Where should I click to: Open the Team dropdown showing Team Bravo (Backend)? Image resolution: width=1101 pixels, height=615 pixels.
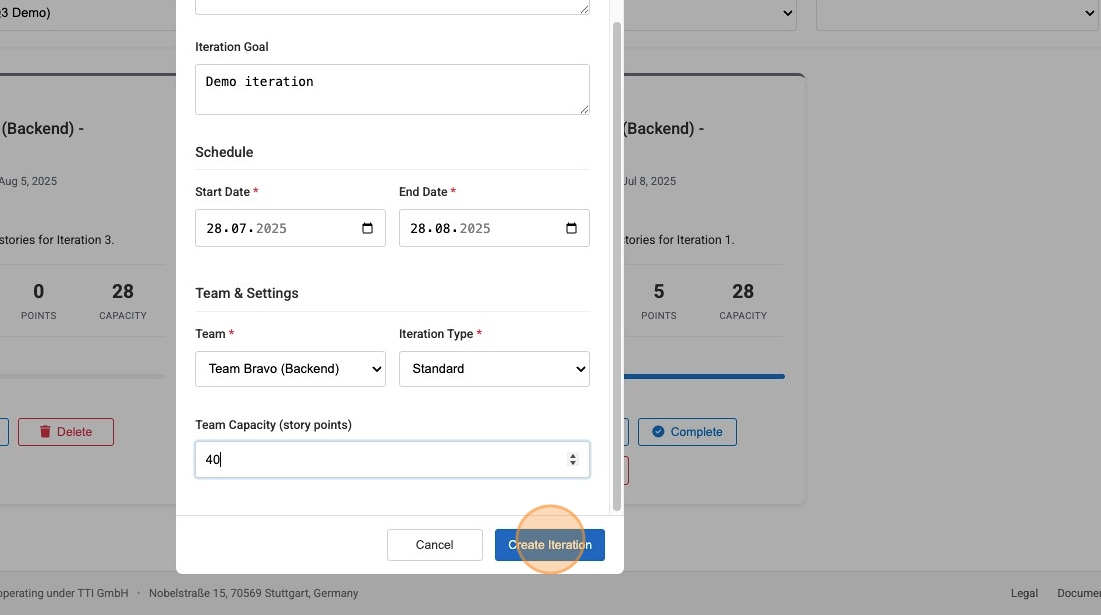290,368
